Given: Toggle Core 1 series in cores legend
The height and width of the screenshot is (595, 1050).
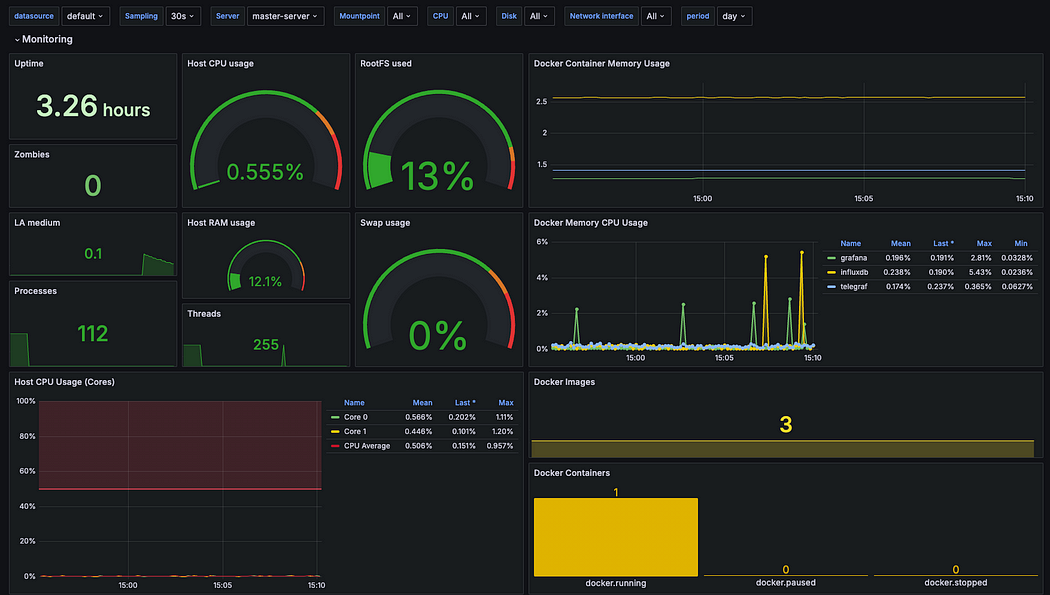Looking at the screenshot, I should (355, 432).
